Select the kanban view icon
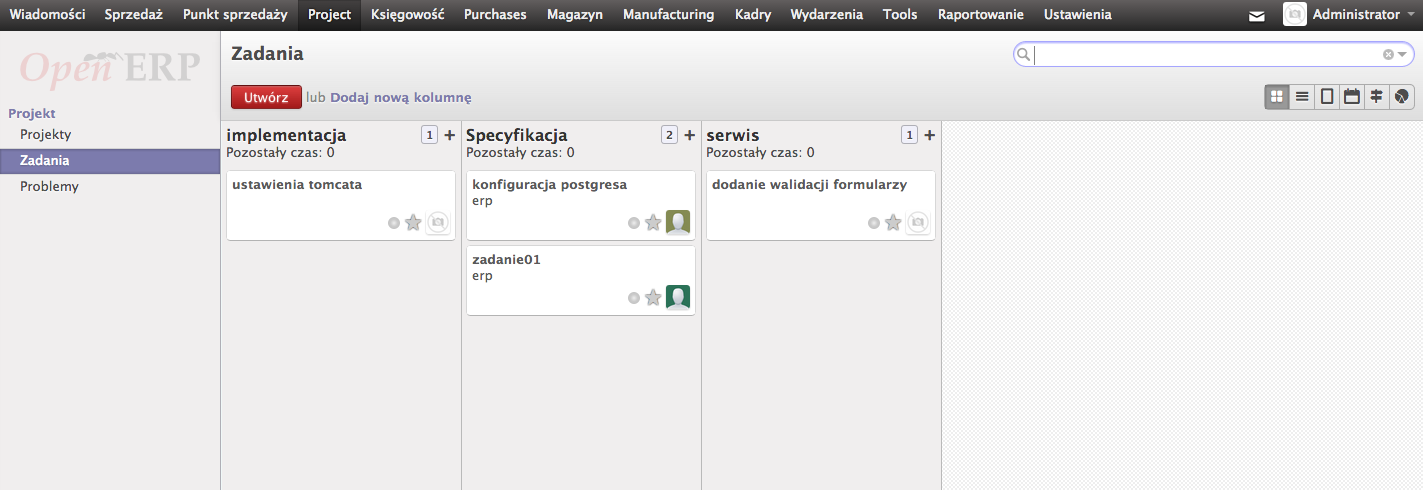This screenshot has width=1423, height=490. pyautogui.click(x=1277, y=97)
